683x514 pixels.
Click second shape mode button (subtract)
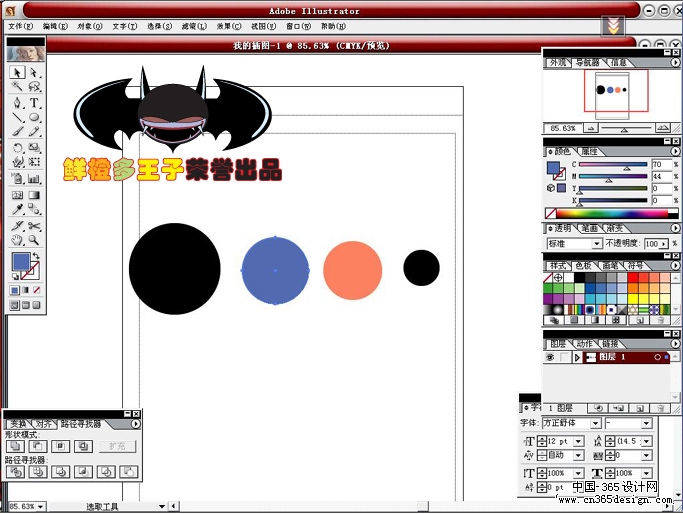coord(38,446)
